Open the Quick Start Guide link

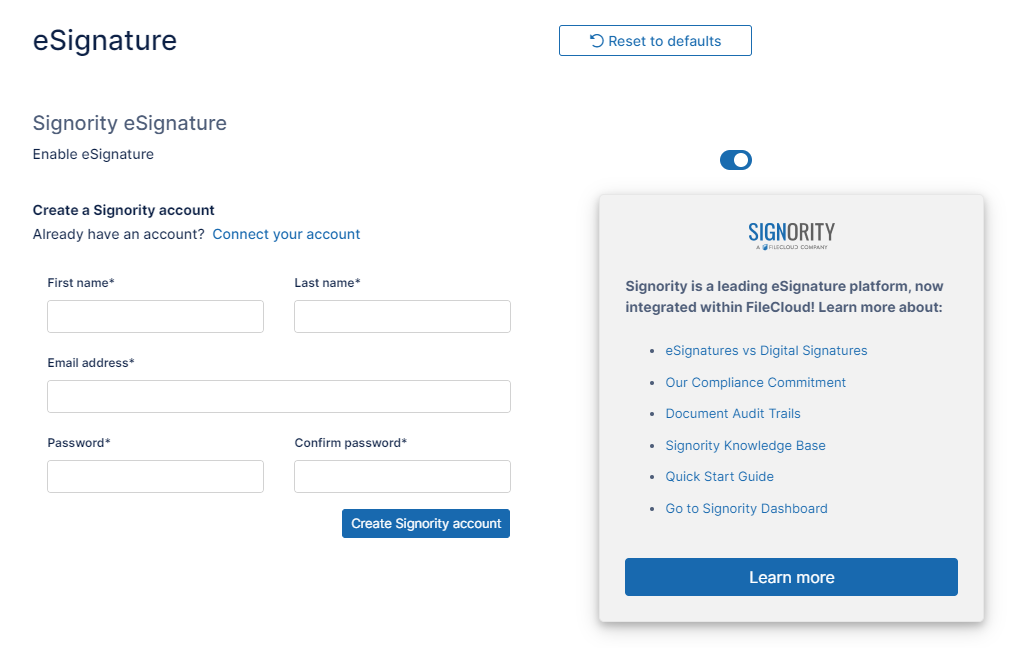coord(719,477)
